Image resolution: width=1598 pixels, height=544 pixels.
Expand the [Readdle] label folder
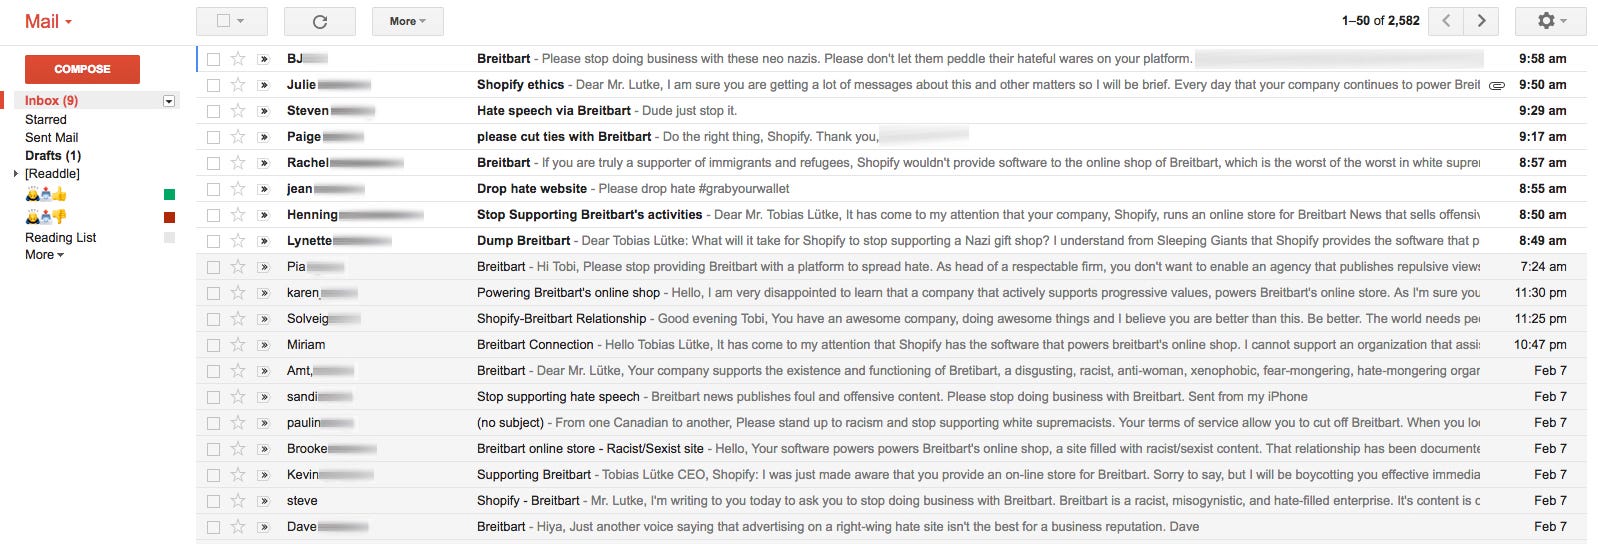15,174
